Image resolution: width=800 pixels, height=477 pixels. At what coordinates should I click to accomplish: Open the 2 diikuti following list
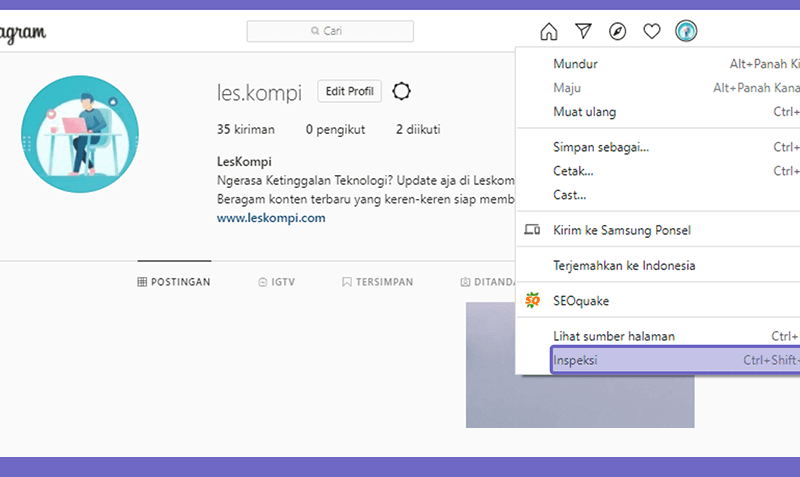click(418, 130)
